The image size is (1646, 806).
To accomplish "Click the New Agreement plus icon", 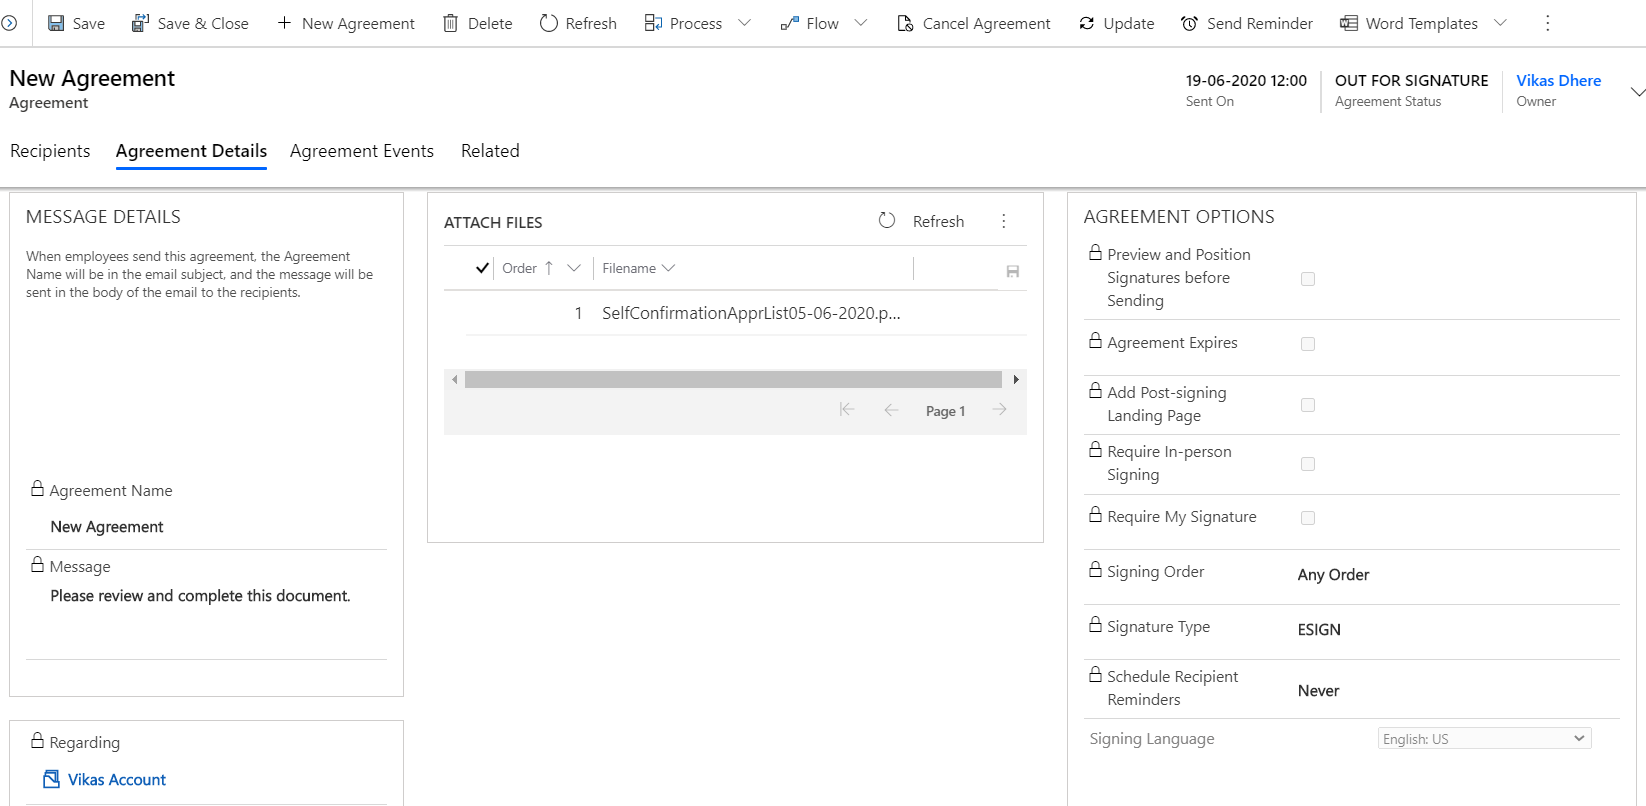I will pyautogui.click(x=284, y=23).
